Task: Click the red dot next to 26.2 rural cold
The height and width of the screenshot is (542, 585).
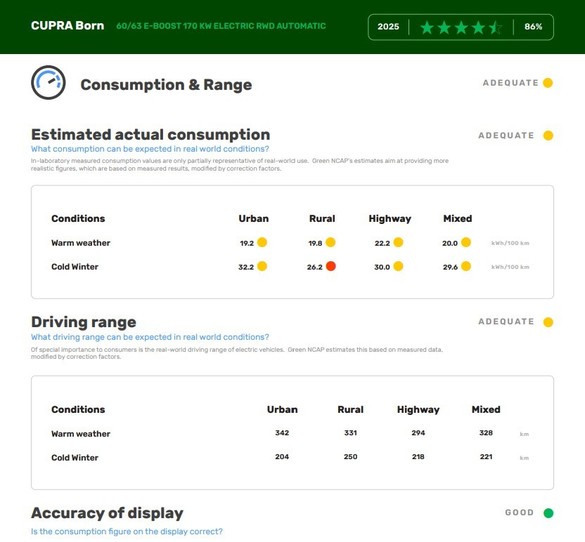Action: coord(331,266)
